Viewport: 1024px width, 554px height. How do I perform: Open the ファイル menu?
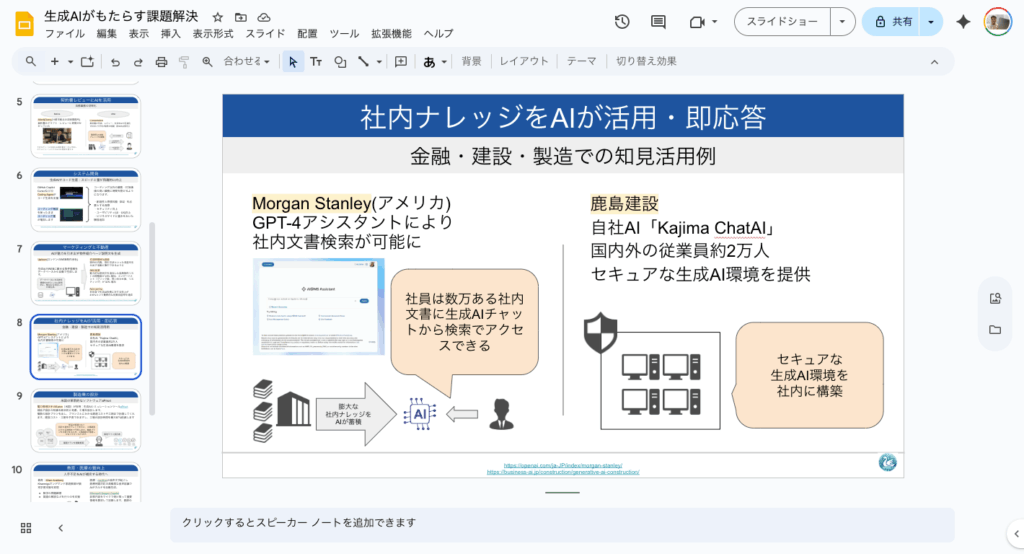pyautogui.click(x=65, y=34)
